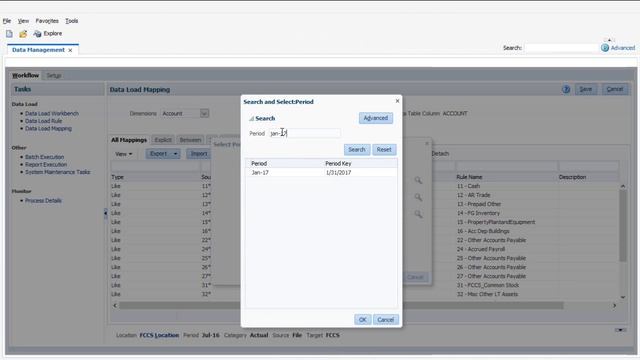Select the 14 - FG Inventory rule row
The width and height of the screenshot is (640, 360).
tap(478, 213)
